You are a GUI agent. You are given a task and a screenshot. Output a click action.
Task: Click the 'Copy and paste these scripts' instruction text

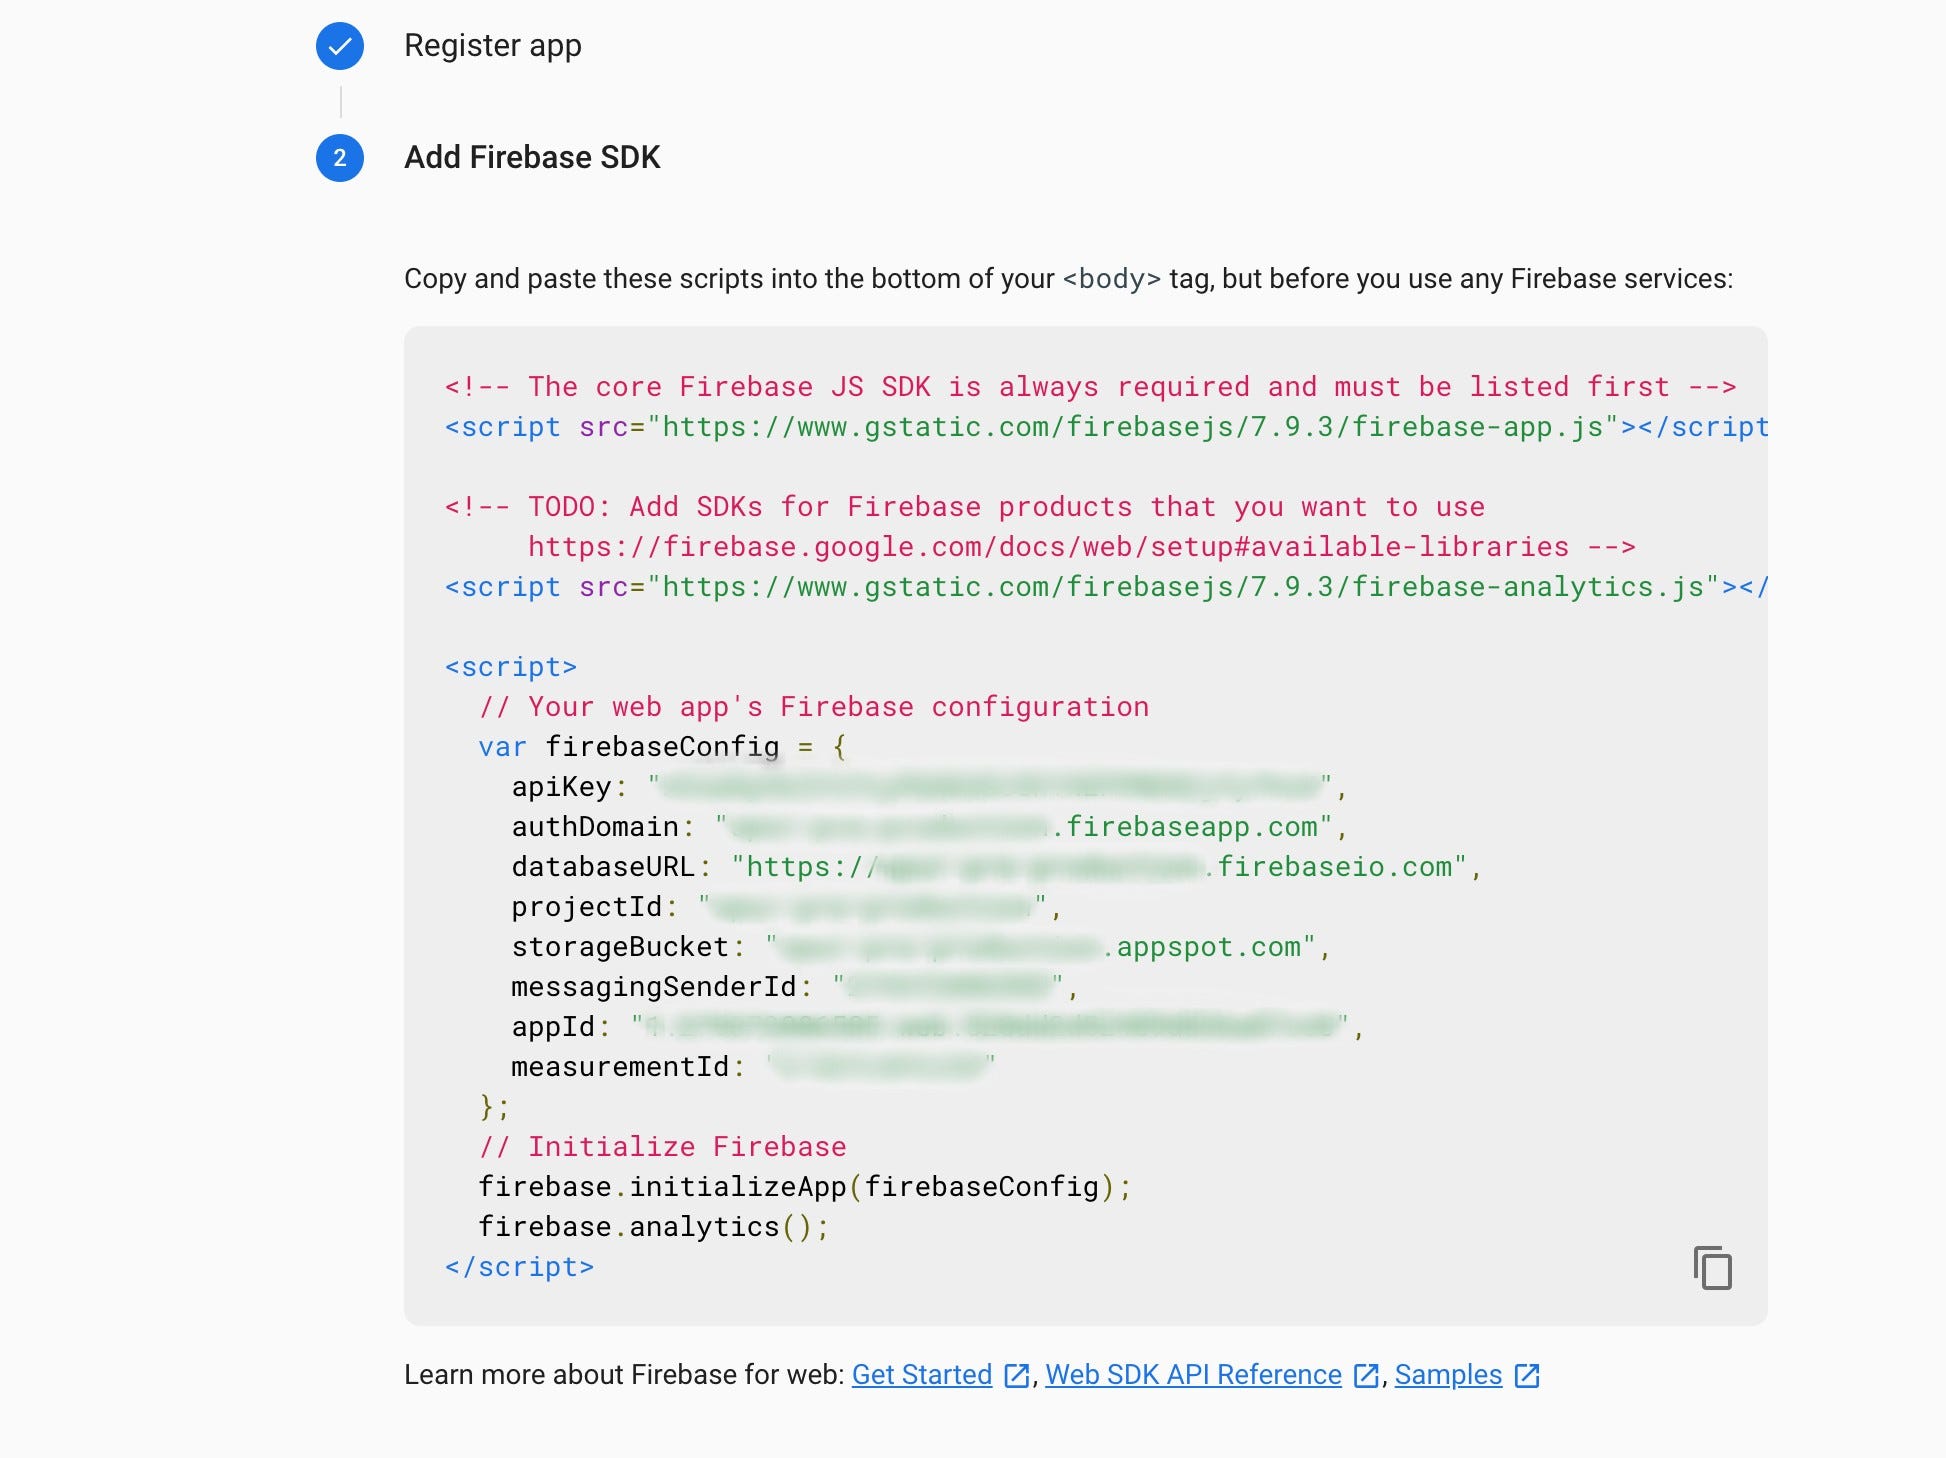(1068, 279)
